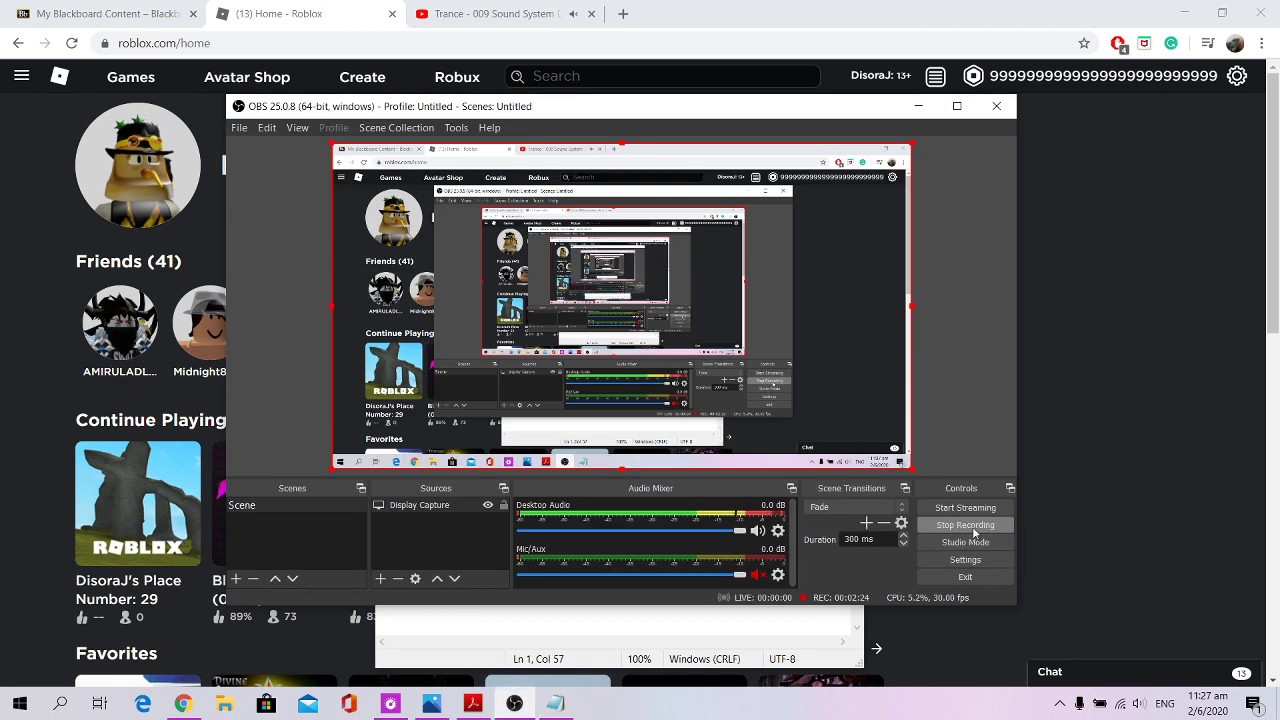Decrease transition duration with down arrow

pos(903,543)
